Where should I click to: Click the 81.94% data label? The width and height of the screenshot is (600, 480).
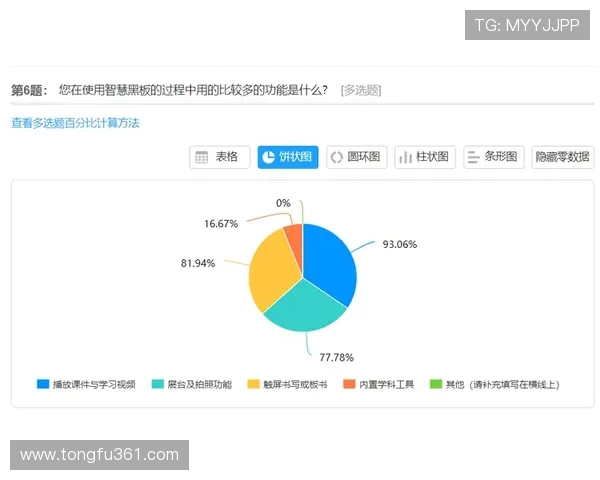point(198,263)
